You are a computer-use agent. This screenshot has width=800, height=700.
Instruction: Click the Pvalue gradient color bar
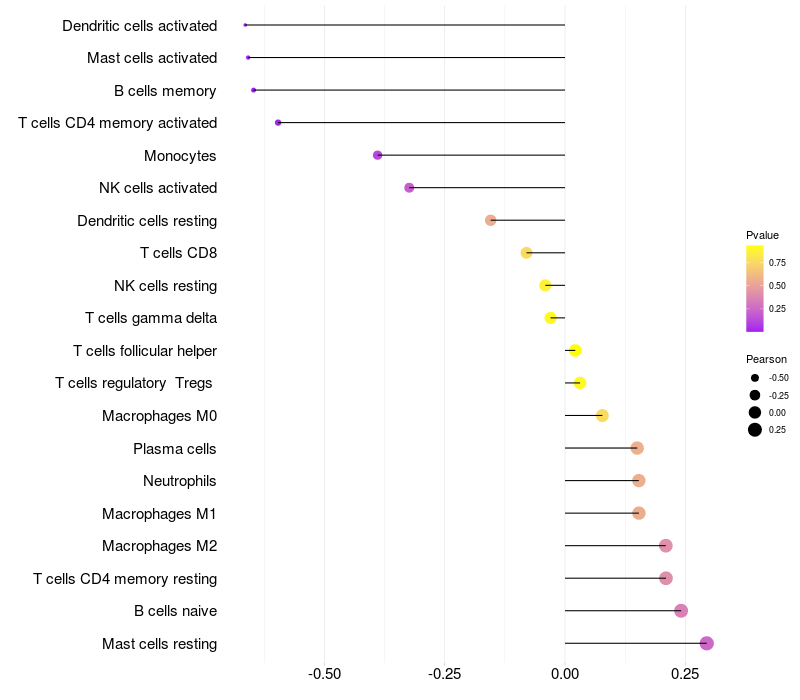755,288
